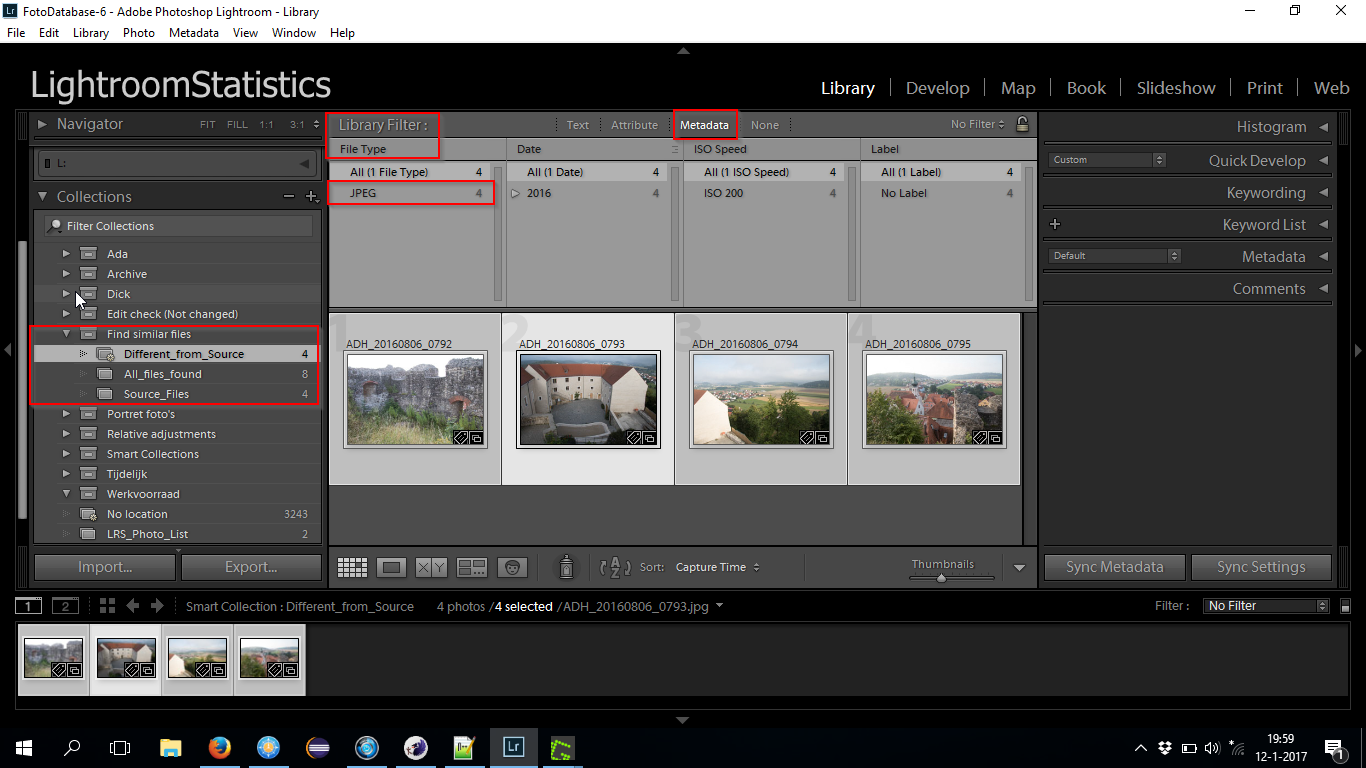Select the second filmstrip thumbnail
Image resolution: width=1366 pixels, height=768 pixels.
(126, 658)
